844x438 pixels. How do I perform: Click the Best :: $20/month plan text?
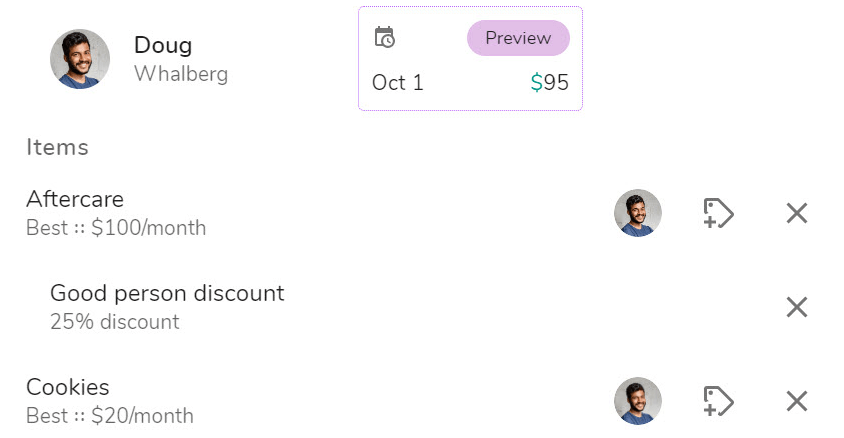pos(110,416)
